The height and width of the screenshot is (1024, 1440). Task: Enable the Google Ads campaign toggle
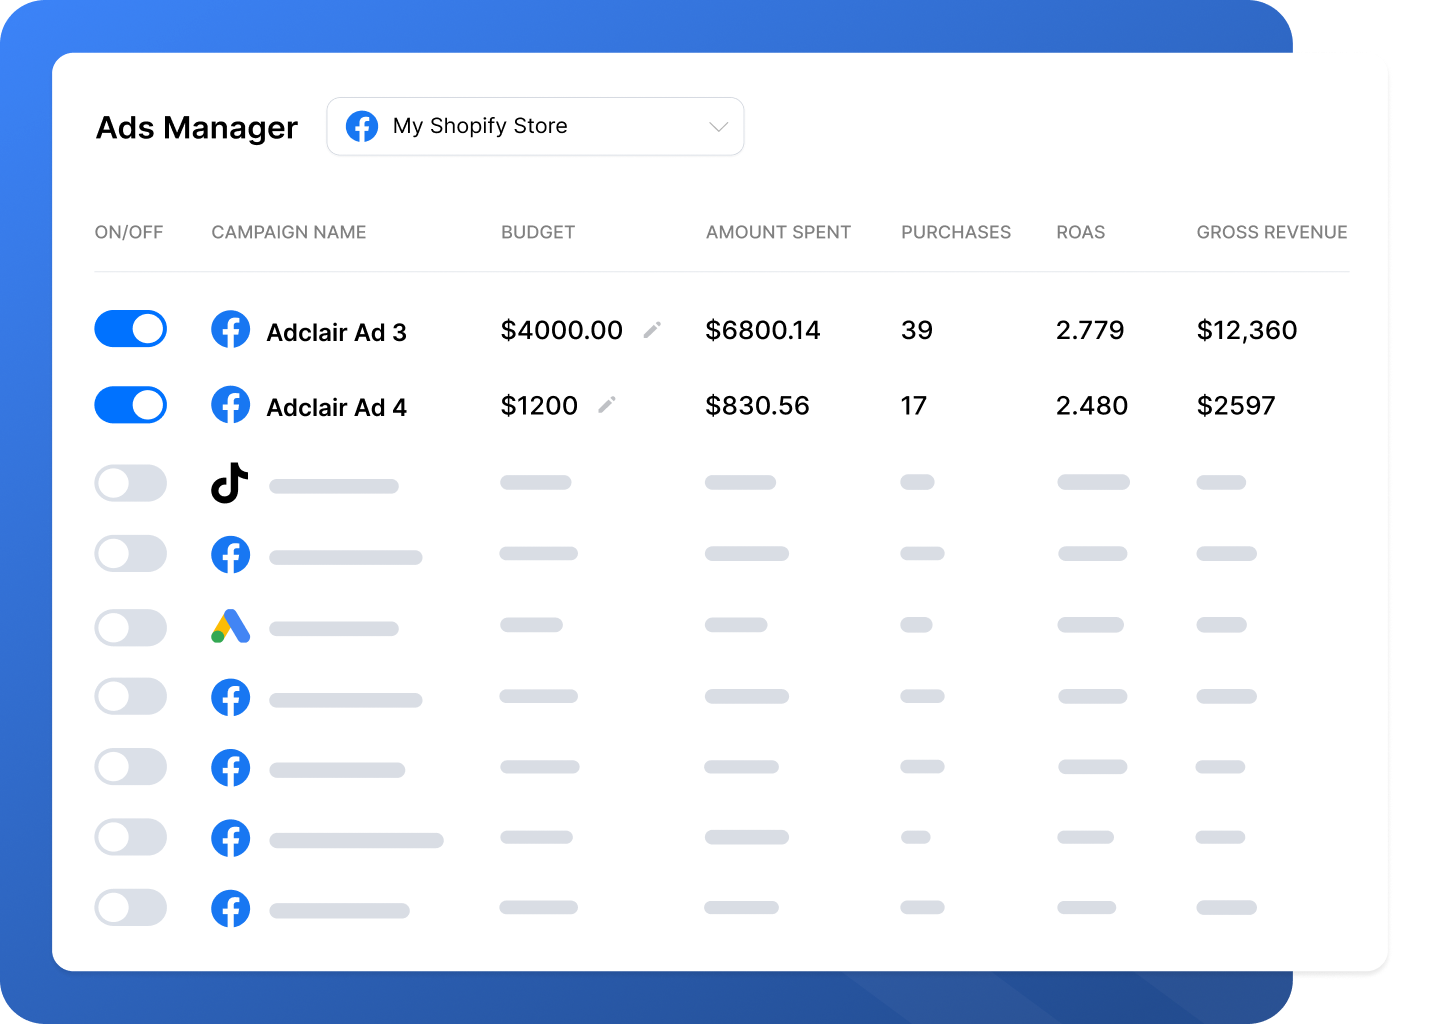(131, 627)
